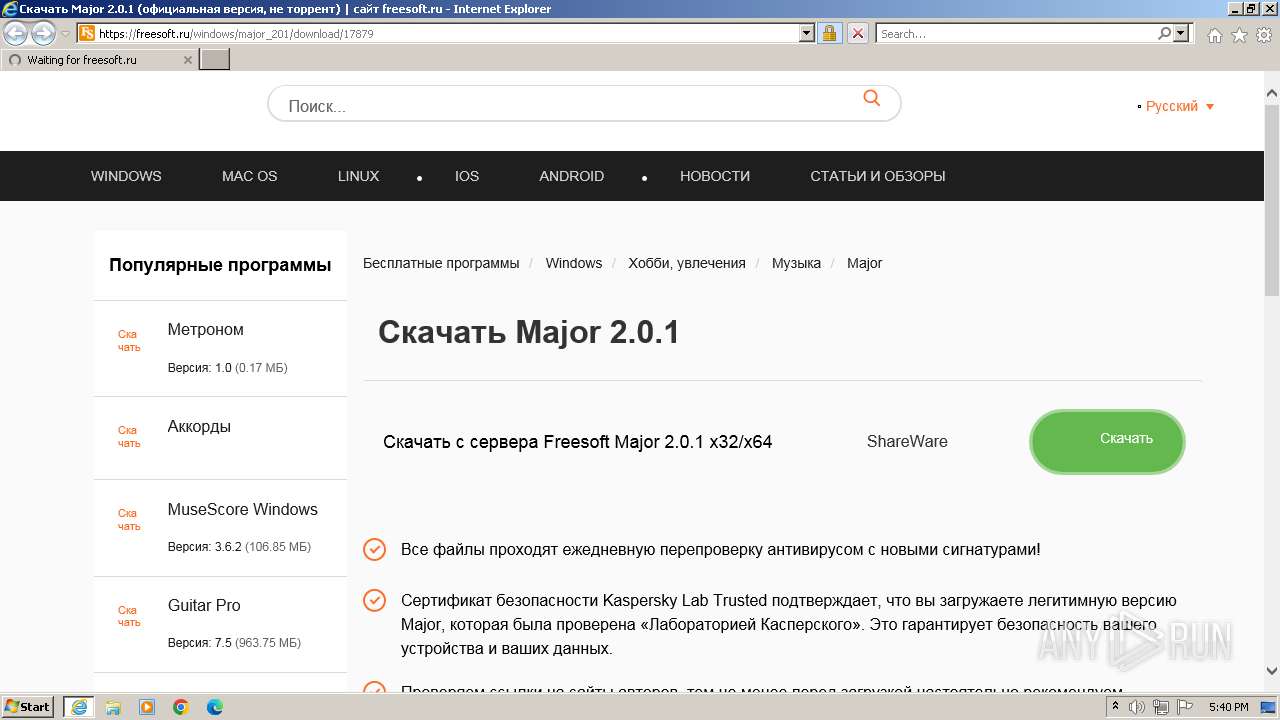
Task: Select the 'Waiting for freesoft.ru' tab
Action: coord(99,60)
